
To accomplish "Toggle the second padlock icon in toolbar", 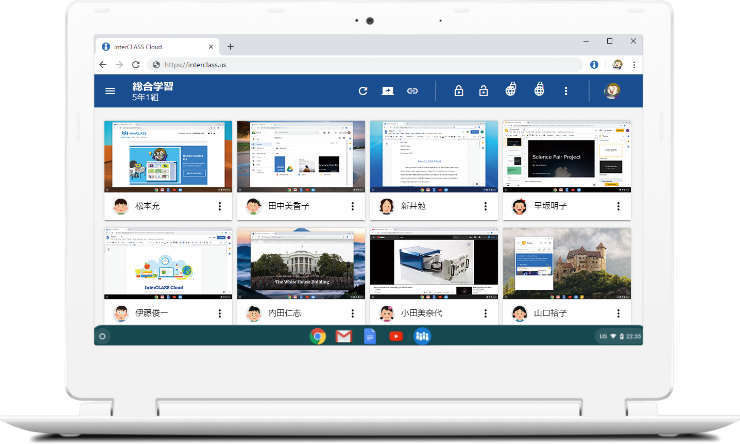I will click(483, 91).
